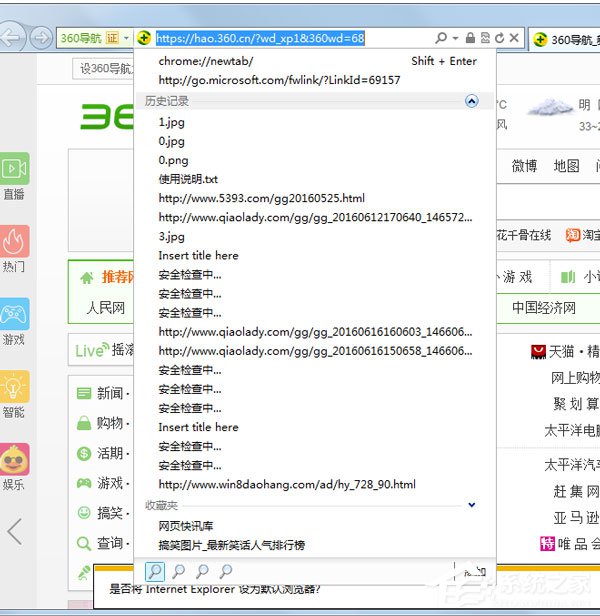Choose the go.microsoft.com fwlink suggestion
Screen dimensions: 600x616
coord(279,80)
